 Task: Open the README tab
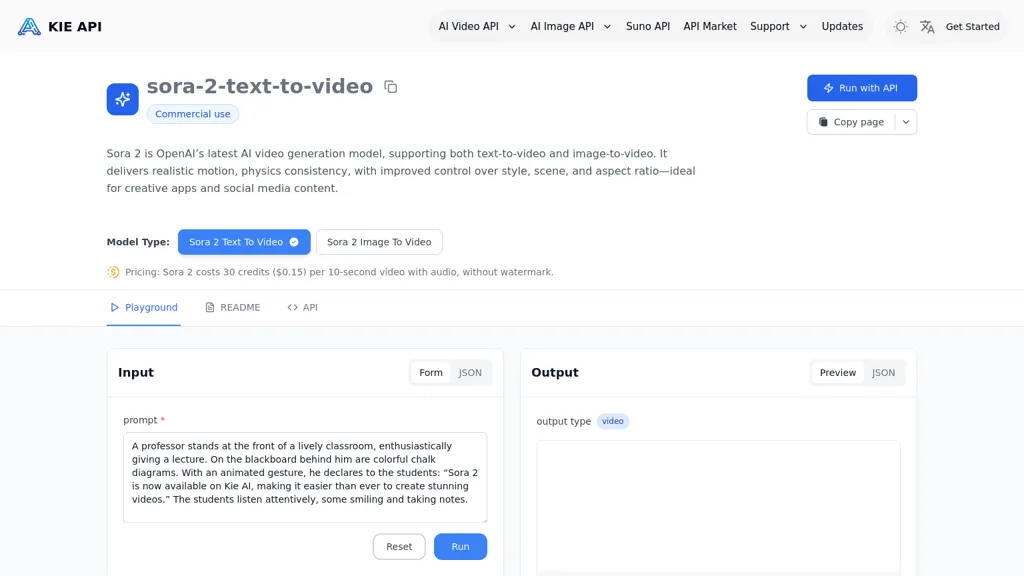tap(232, 308)
